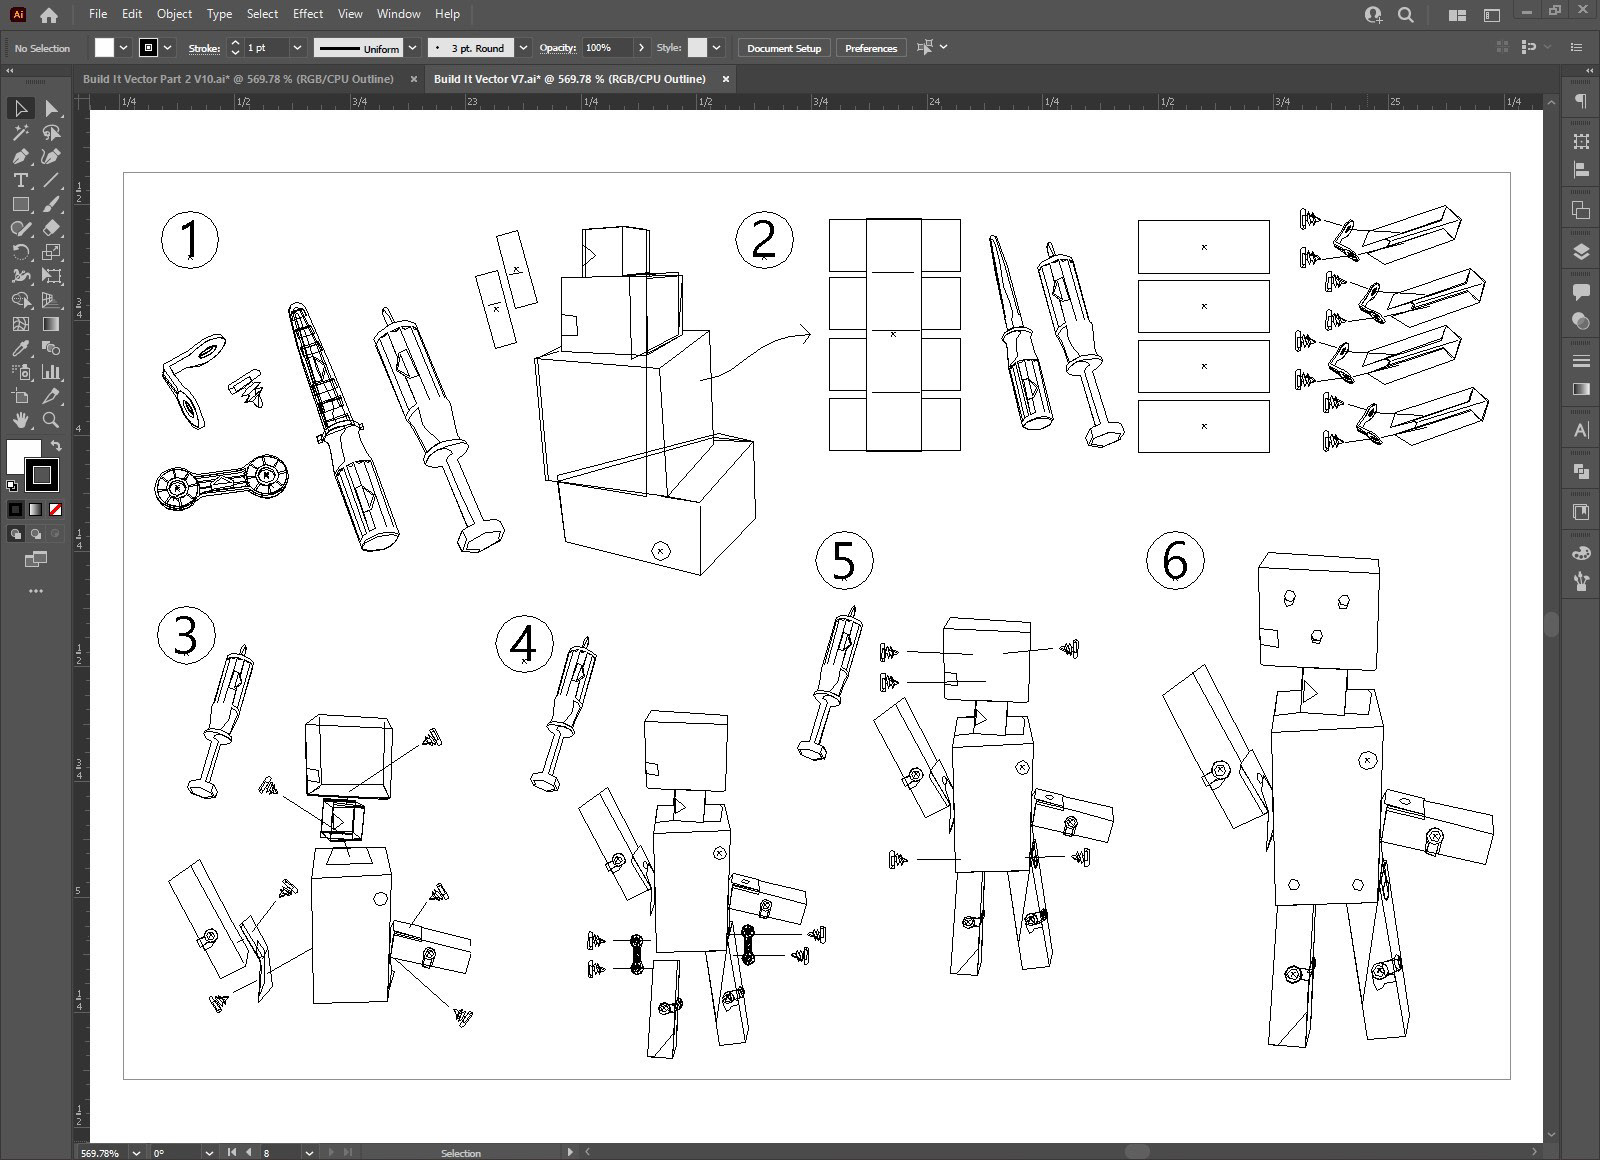Click the Preferences button
Screen dimensions: 1600x1160
[871, 48]
